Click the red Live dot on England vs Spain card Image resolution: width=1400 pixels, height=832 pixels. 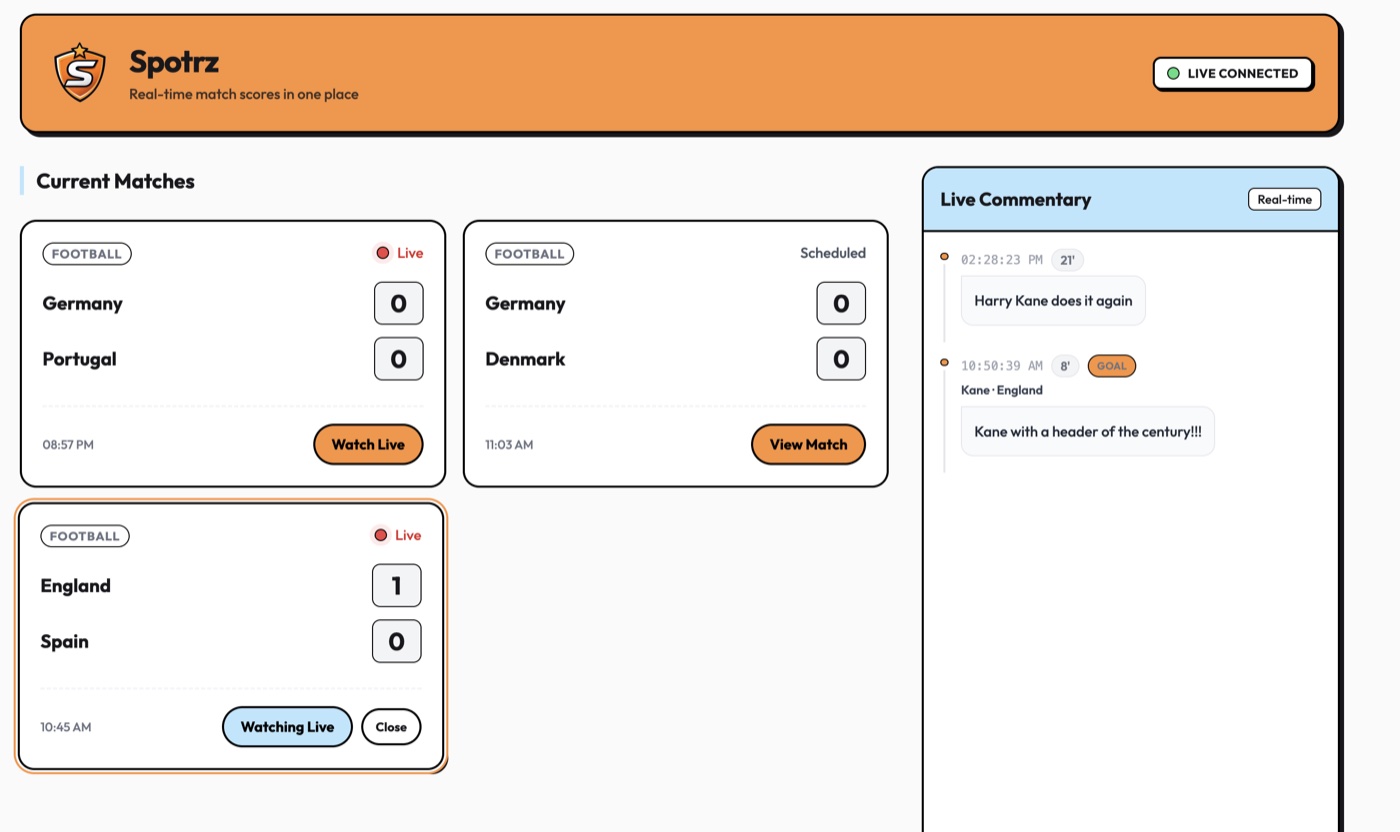(381, 535)
